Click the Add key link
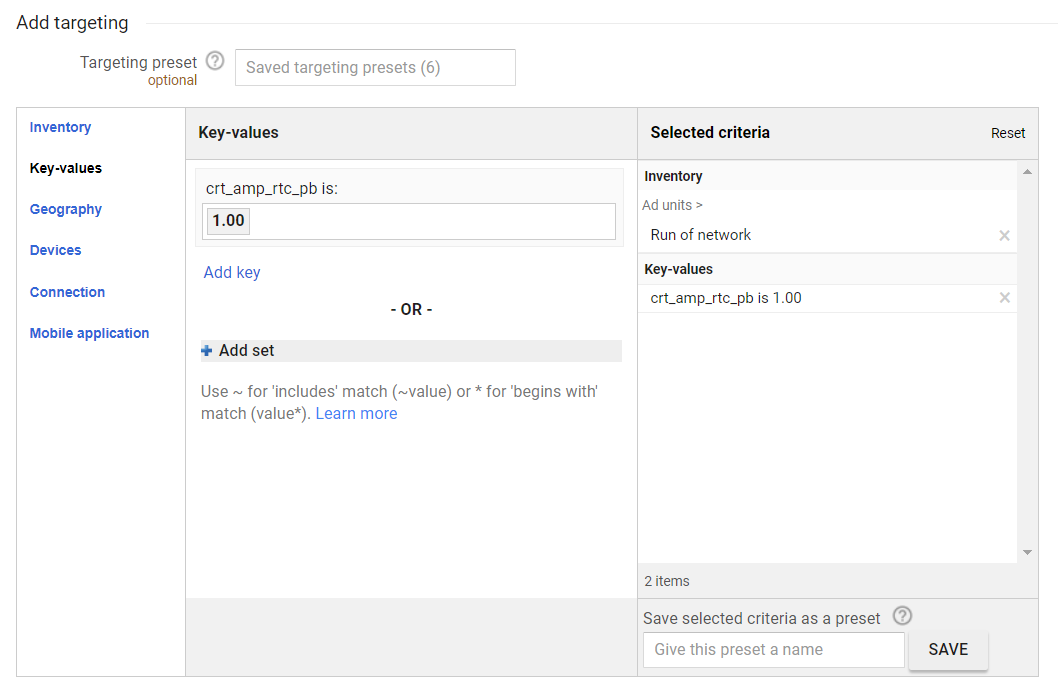Viewport: 1058px width, 687px height. 232,272
